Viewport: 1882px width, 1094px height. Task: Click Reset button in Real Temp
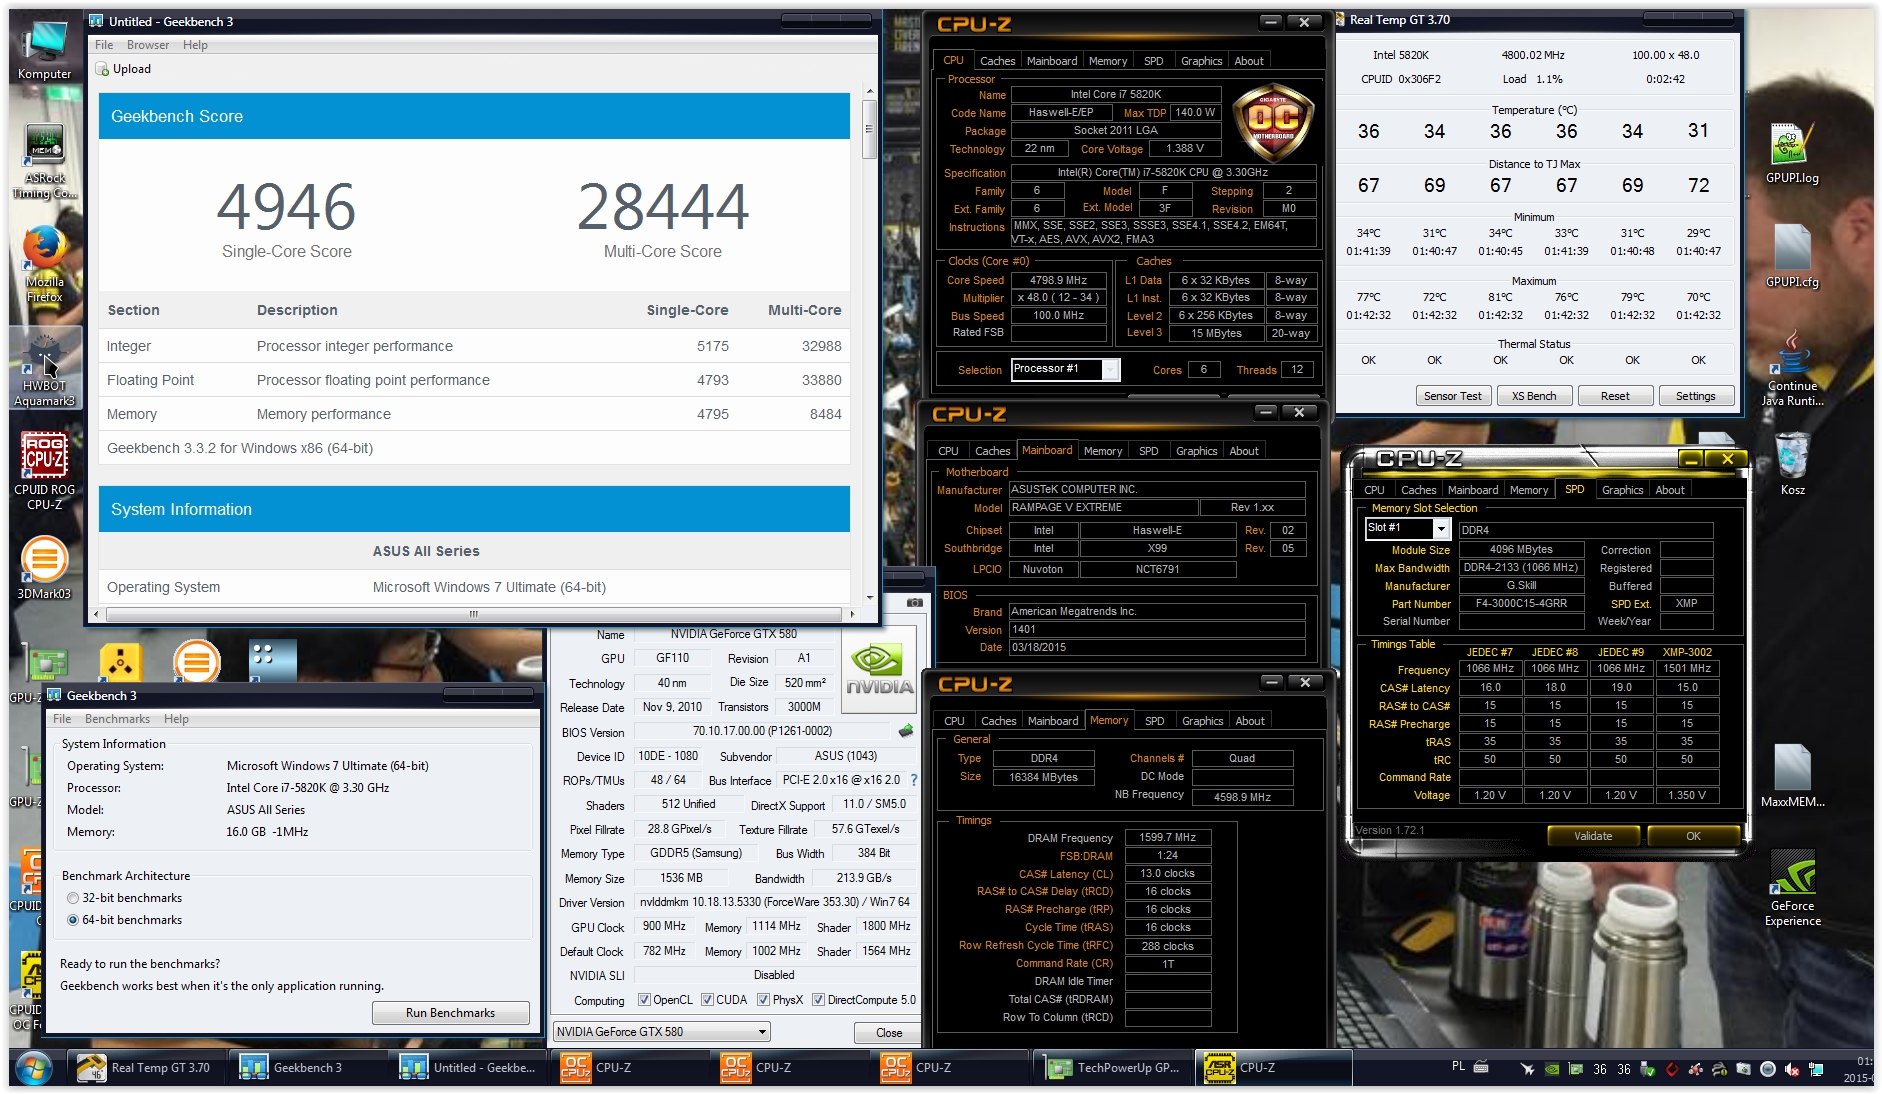[1615, 396]
